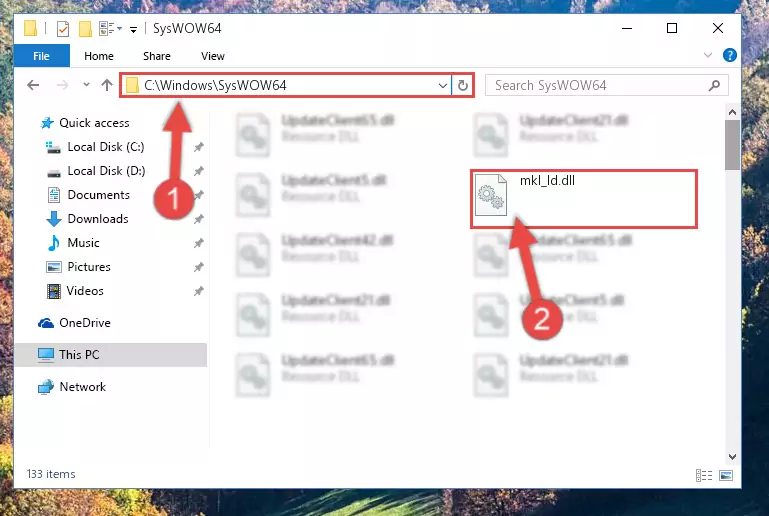Expand the ribbon with the chevron
This screenshot has width=769, height=516.
[708, 55]
